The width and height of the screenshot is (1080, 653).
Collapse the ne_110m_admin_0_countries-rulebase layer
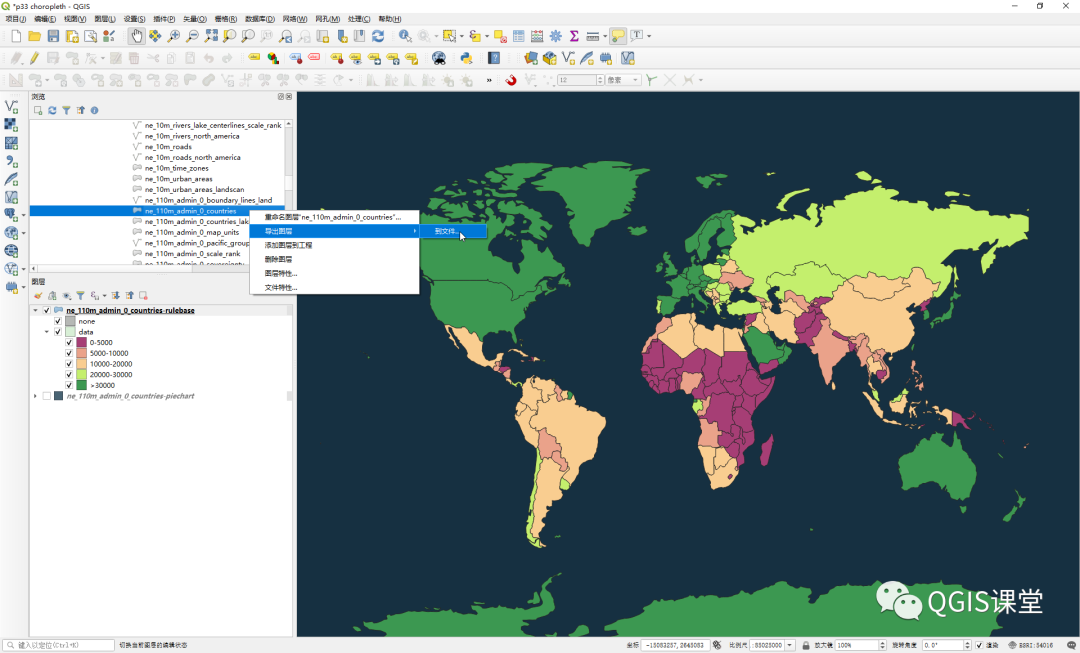35,310
